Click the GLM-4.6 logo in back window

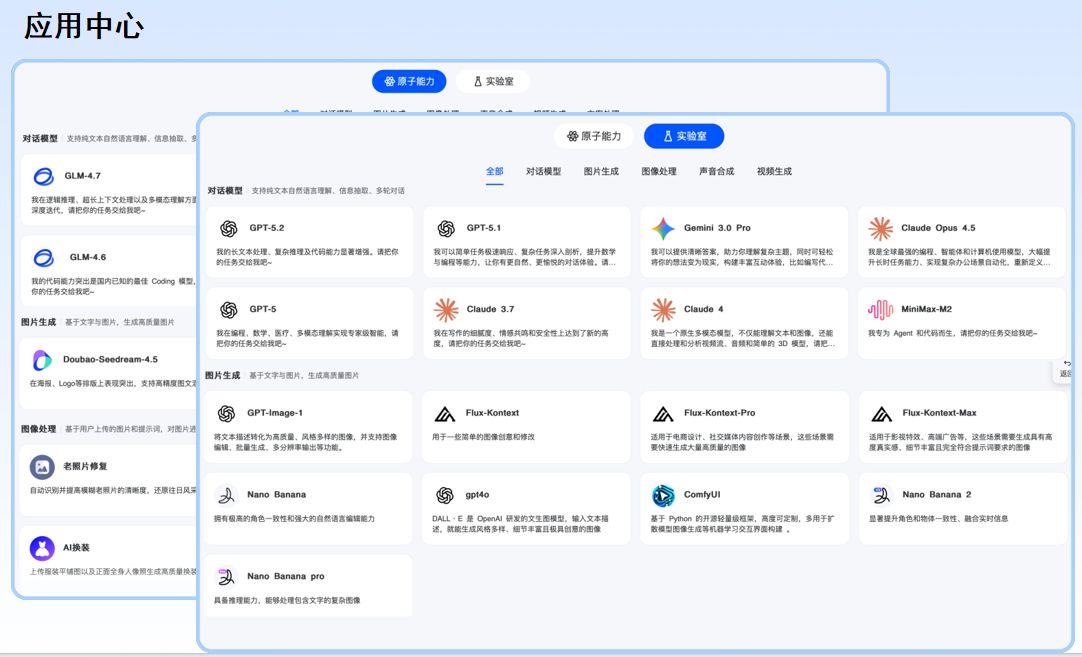click(43, 258)
